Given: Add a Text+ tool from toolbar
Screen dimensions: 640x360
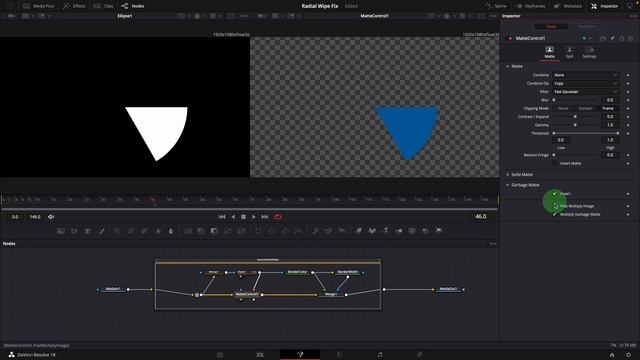Looking at the screenshot, I should pos(87,231).
